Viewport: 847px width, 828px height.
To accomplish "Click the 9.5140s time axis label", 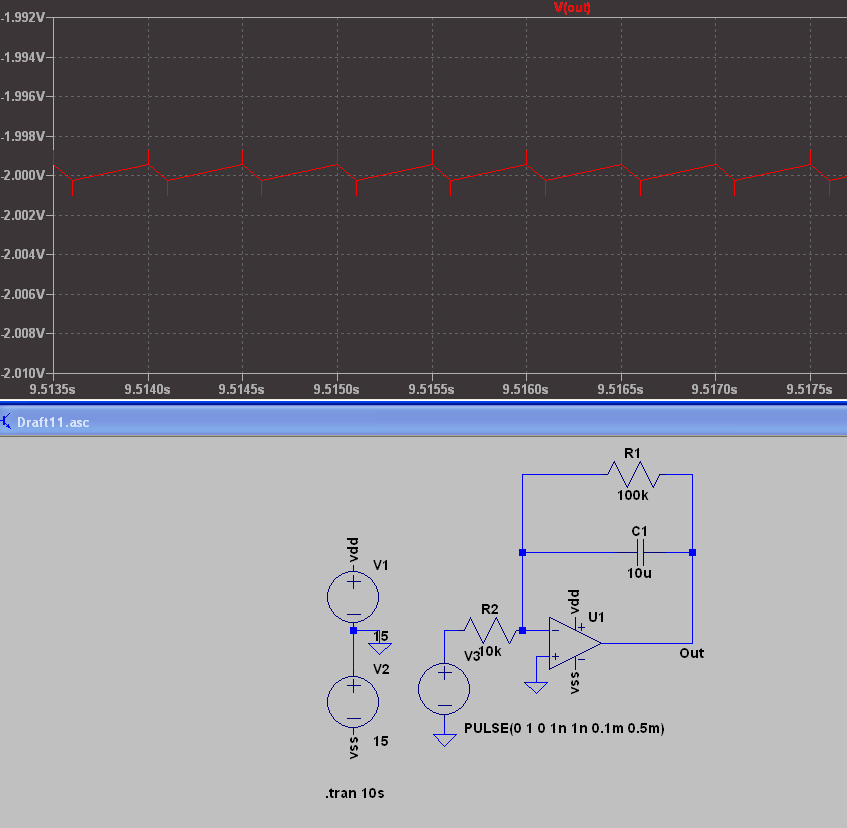I will pyautogui.click(x=147, y=389).
